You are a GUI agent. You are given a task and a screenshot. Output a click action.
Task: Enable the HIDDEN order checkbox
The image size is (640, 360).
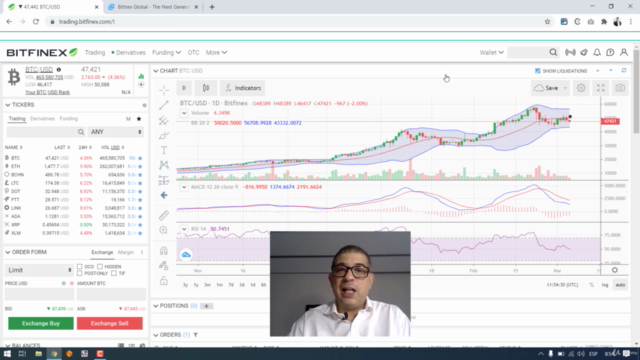100,267
